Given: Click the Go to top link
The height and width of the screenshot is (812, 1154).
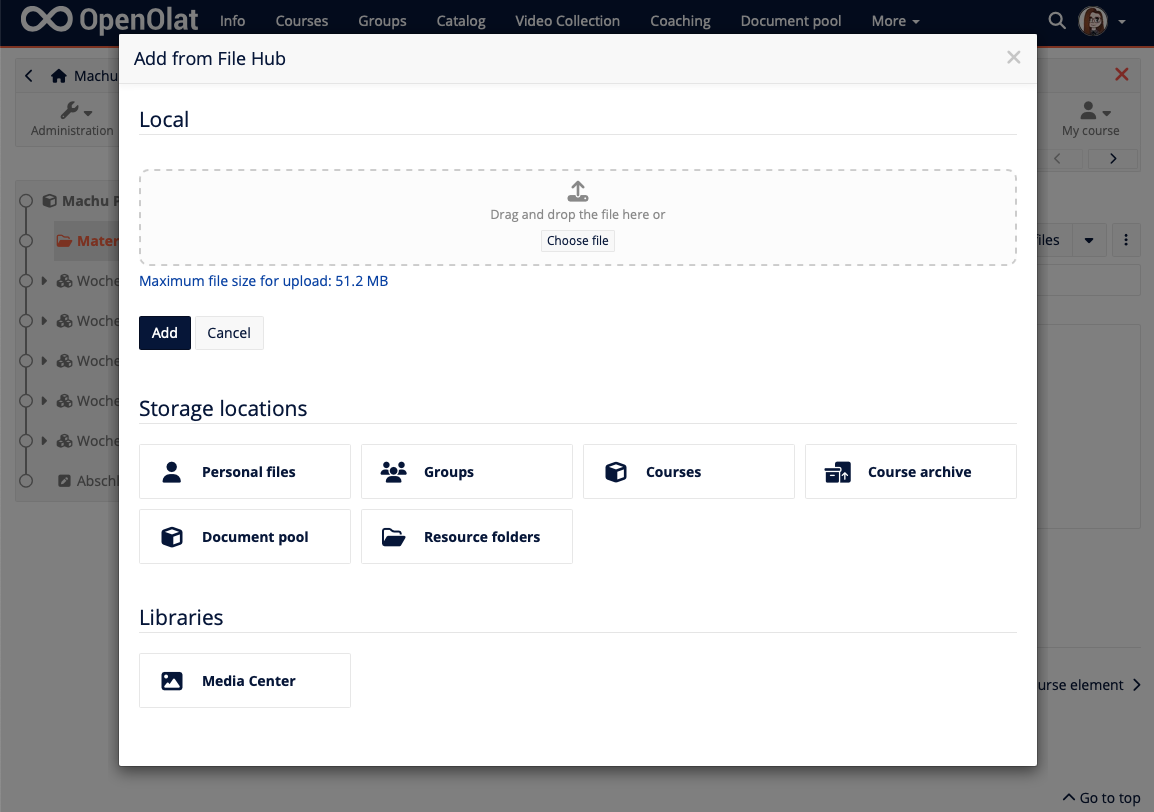Looking at the screenshot, I should pos(1100,797).
